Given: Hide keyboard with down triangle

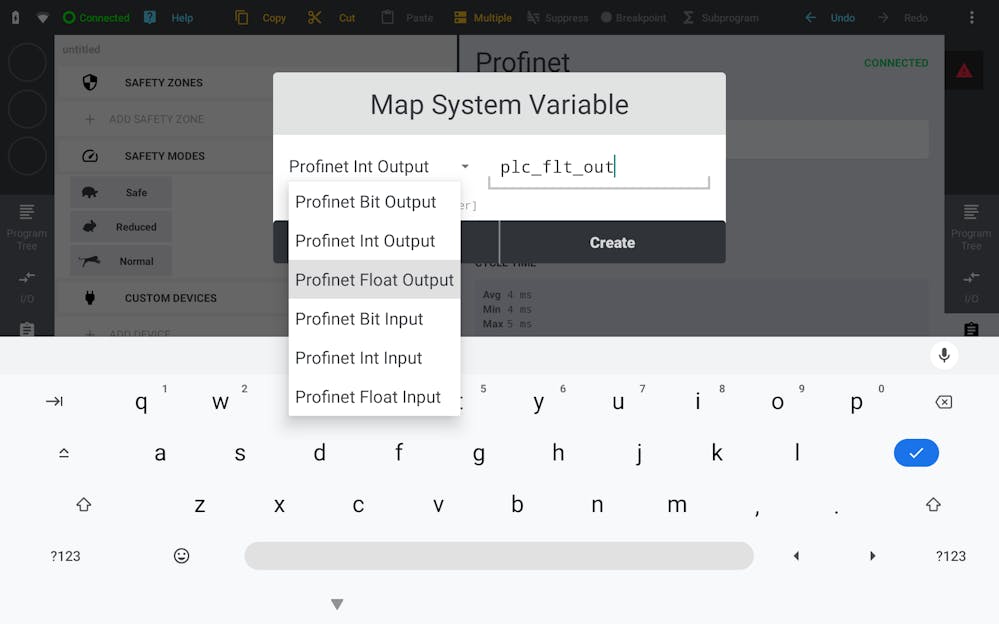Looking at the screenshot, I should [x=337, y=604].
